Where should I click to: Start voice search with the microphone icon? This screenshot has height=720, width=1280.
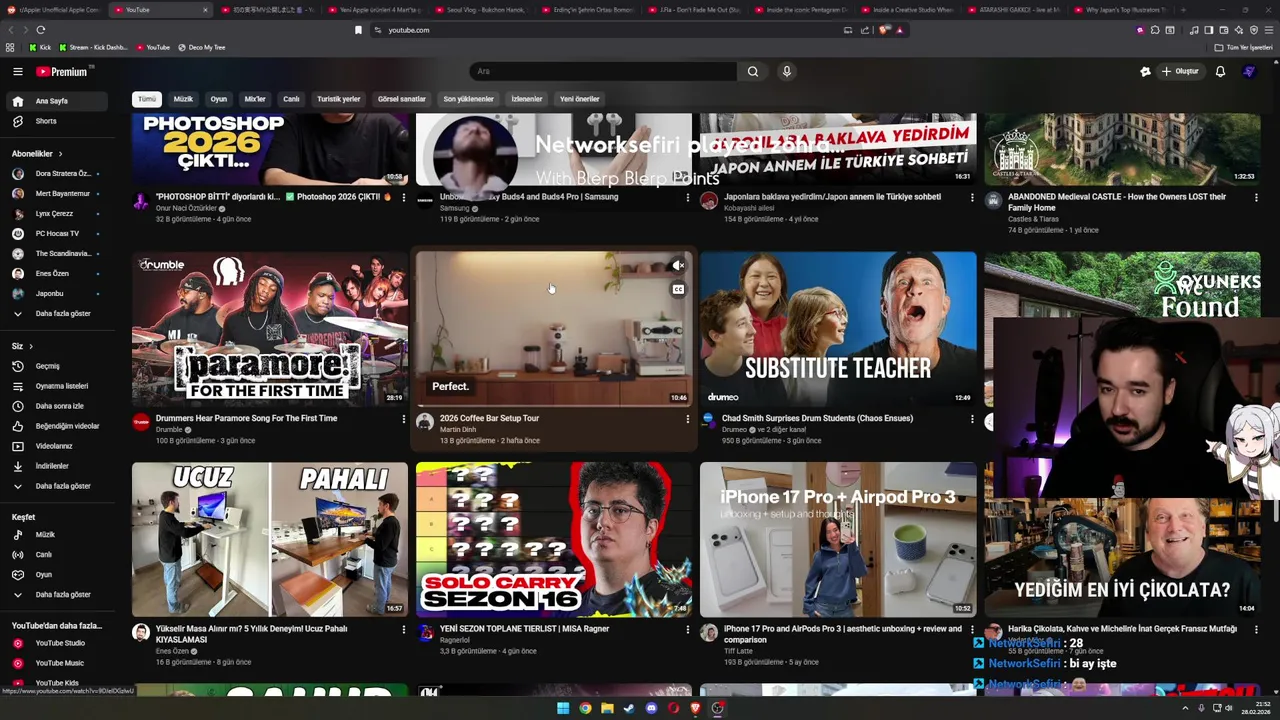[x=787, y=71]
